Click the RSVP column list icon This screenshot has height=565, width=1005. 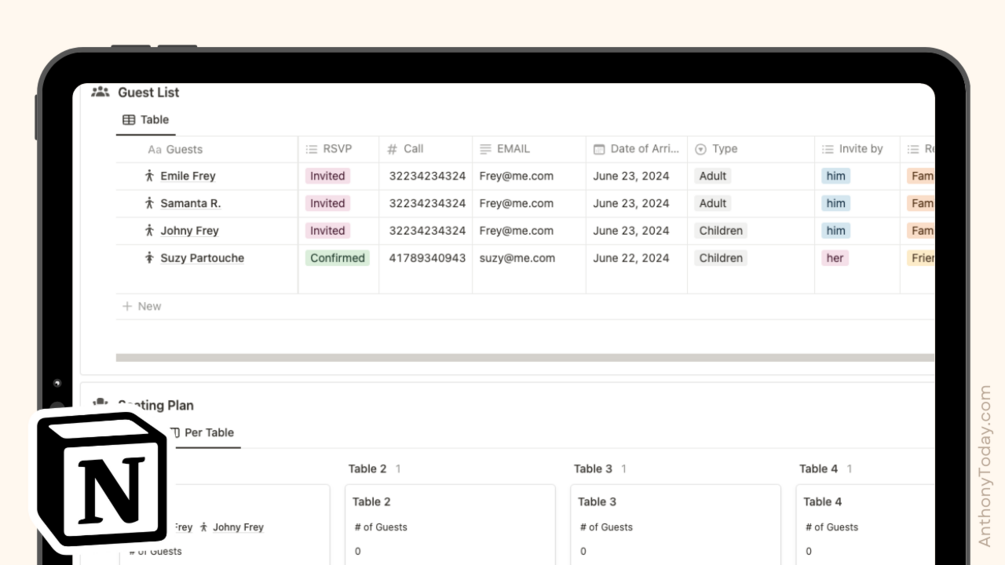pyautogui.click(x=311, y=149)
